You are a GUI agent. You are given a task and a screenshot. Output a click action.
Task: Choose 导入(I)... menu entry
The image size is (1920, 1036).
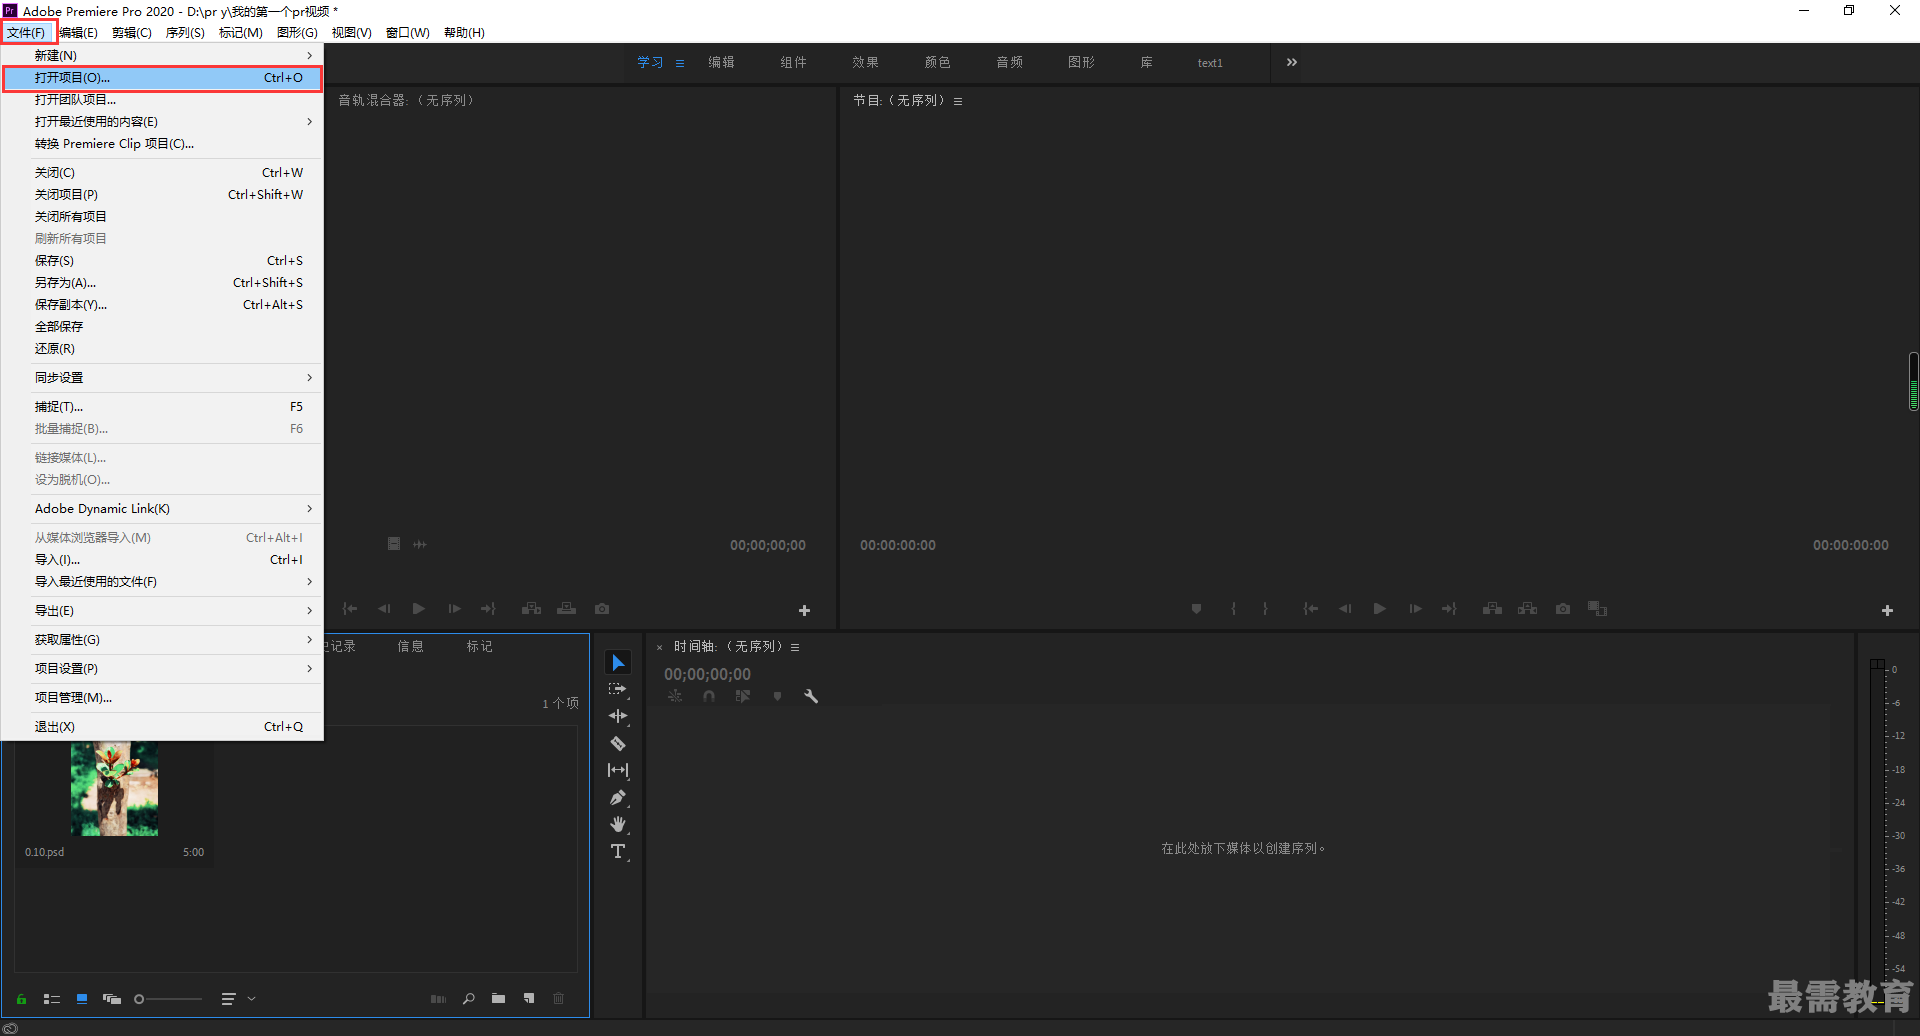(x=163, y=559)
